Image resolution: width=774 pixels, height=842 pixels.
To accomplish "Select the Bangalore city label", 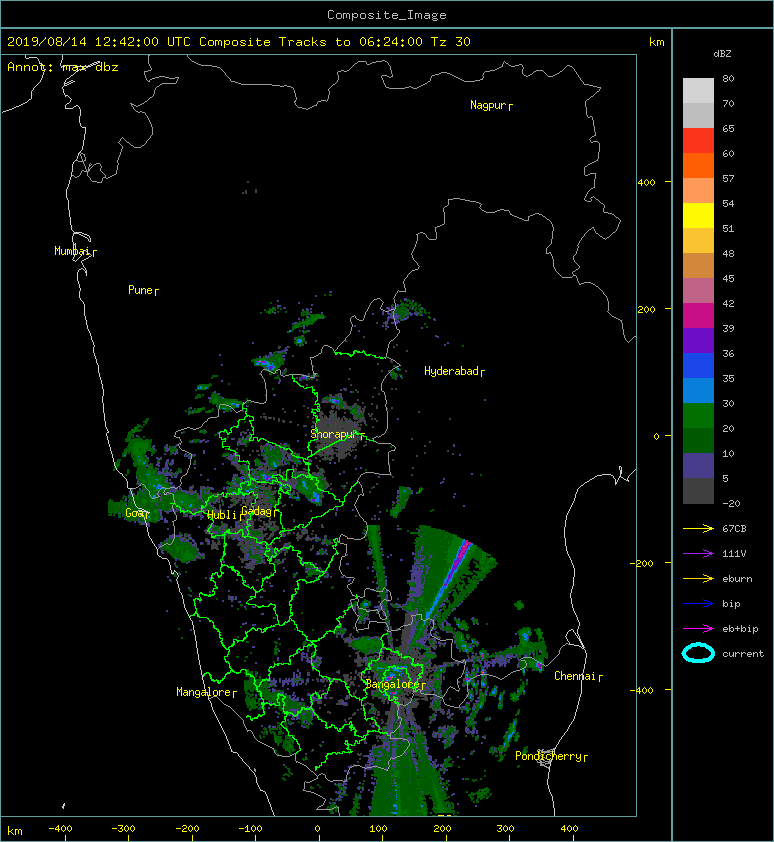I will (395, 685).
